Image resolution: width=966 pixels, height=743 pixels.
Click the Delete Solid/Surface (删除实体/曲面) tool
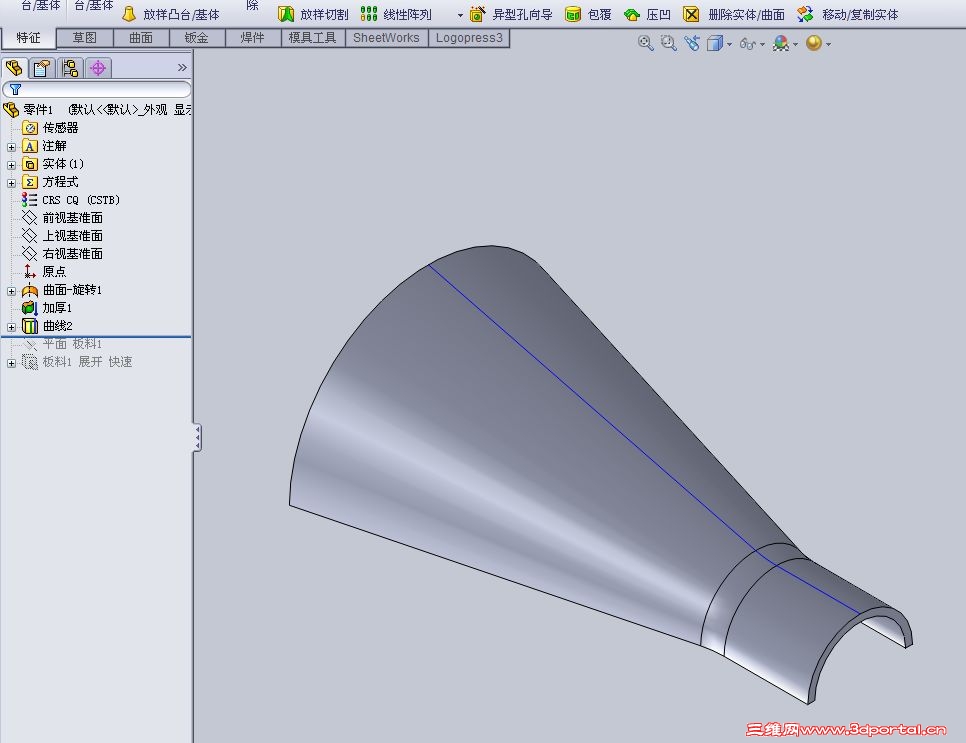pos(734,14)
